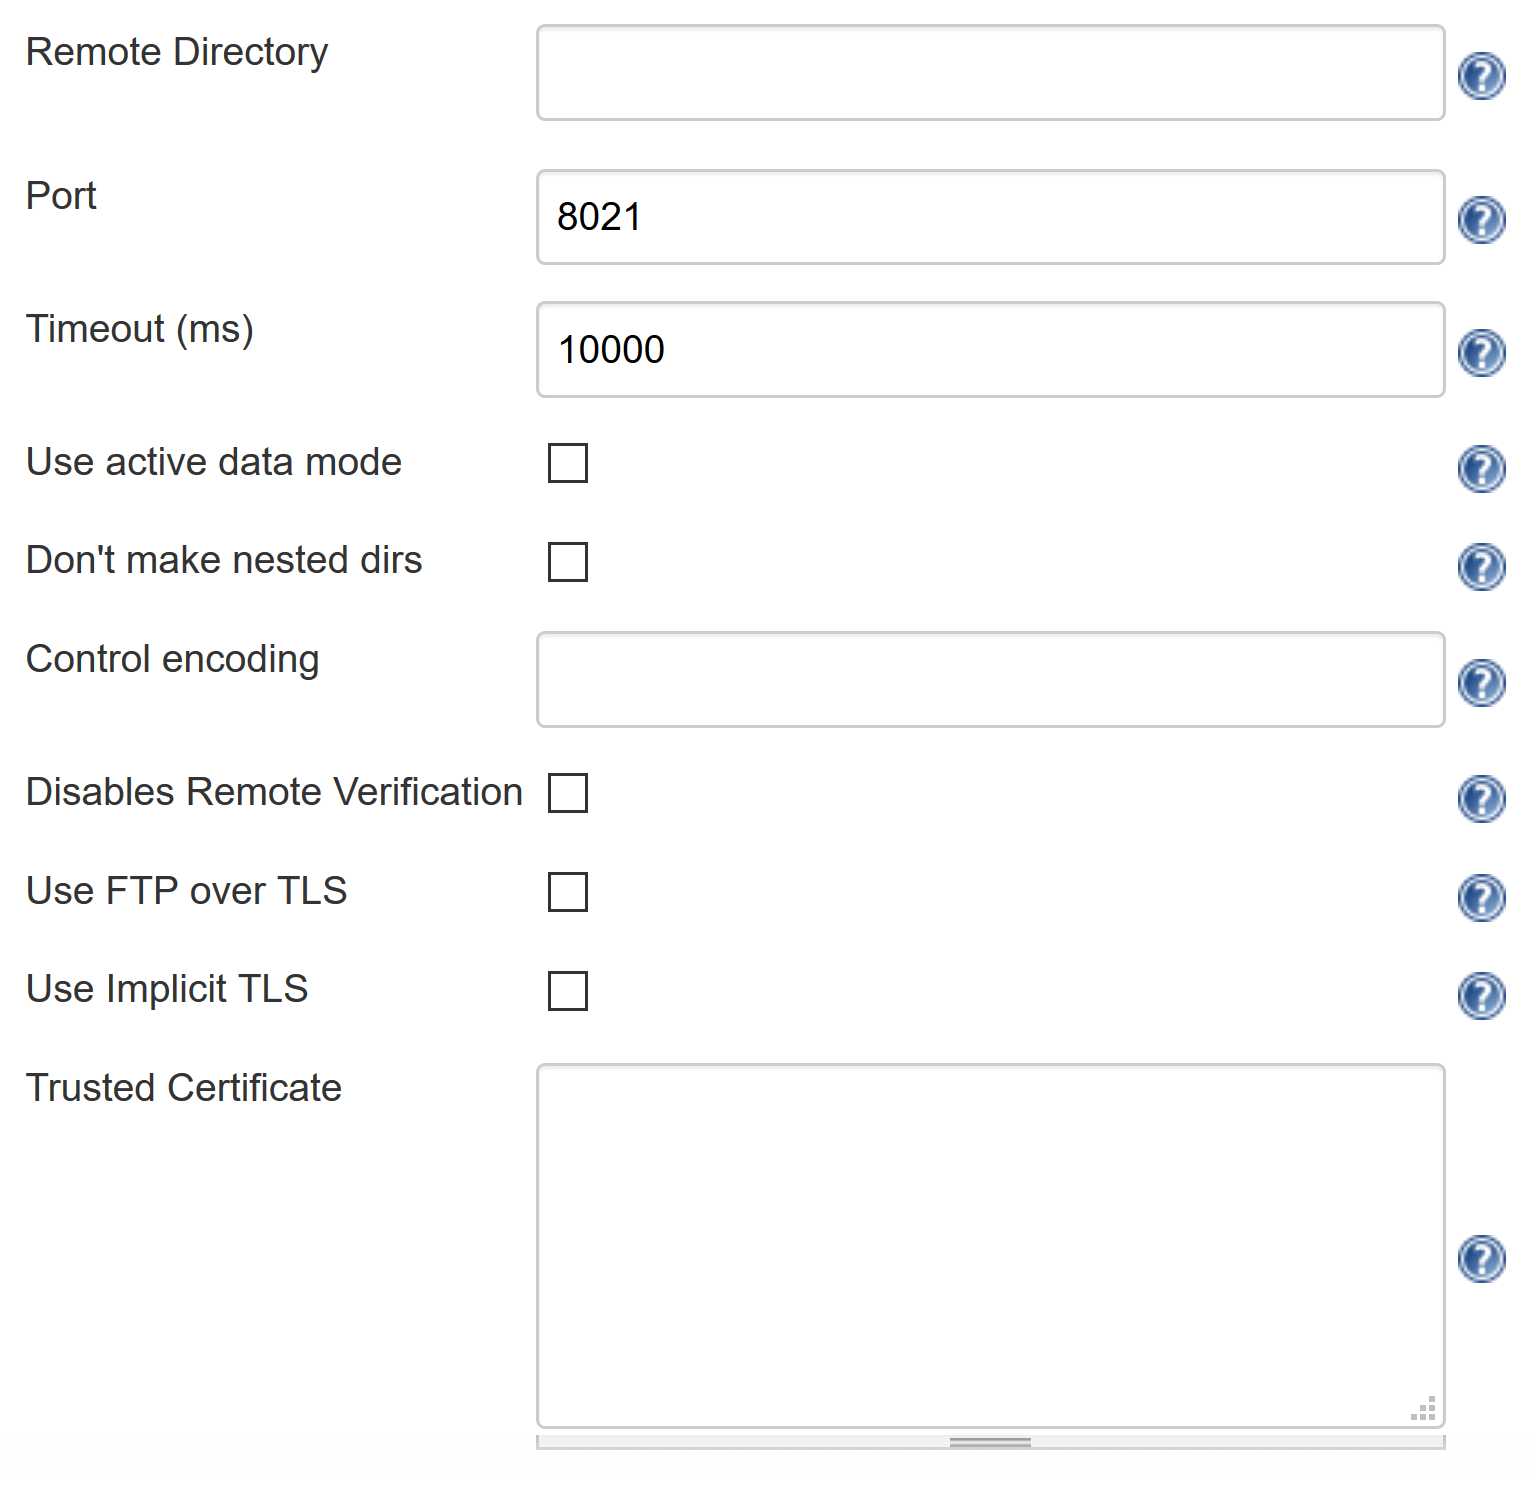Enable Use active data mode checkbox

tap(568, 463)
